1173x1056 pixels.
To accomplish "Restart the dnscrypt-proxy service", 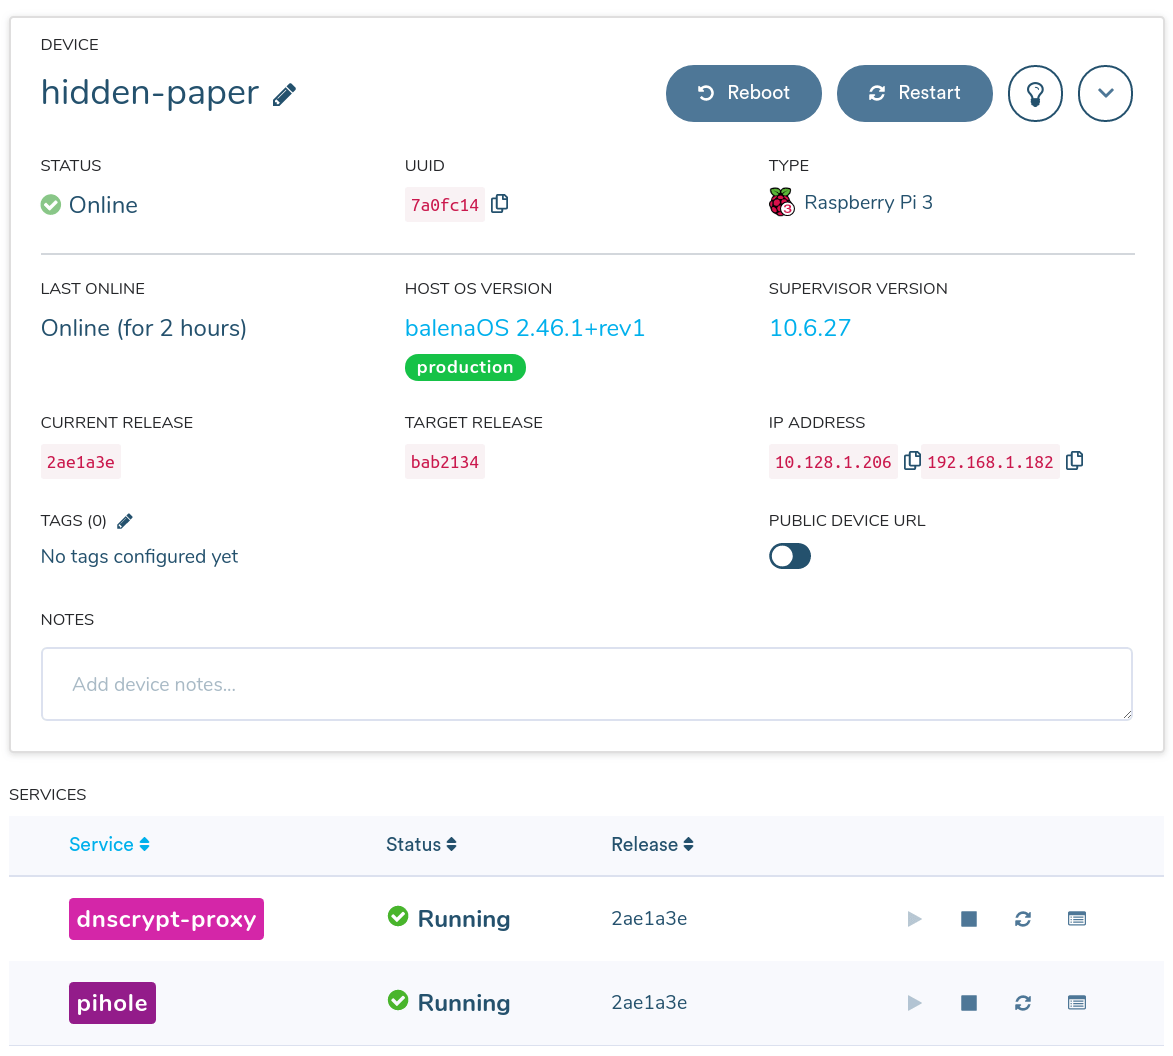I will tap(1022, 919).
